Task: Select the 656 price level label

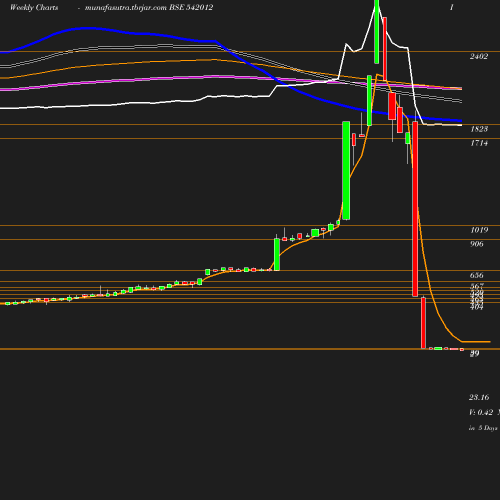Action: tap(477, 275)
